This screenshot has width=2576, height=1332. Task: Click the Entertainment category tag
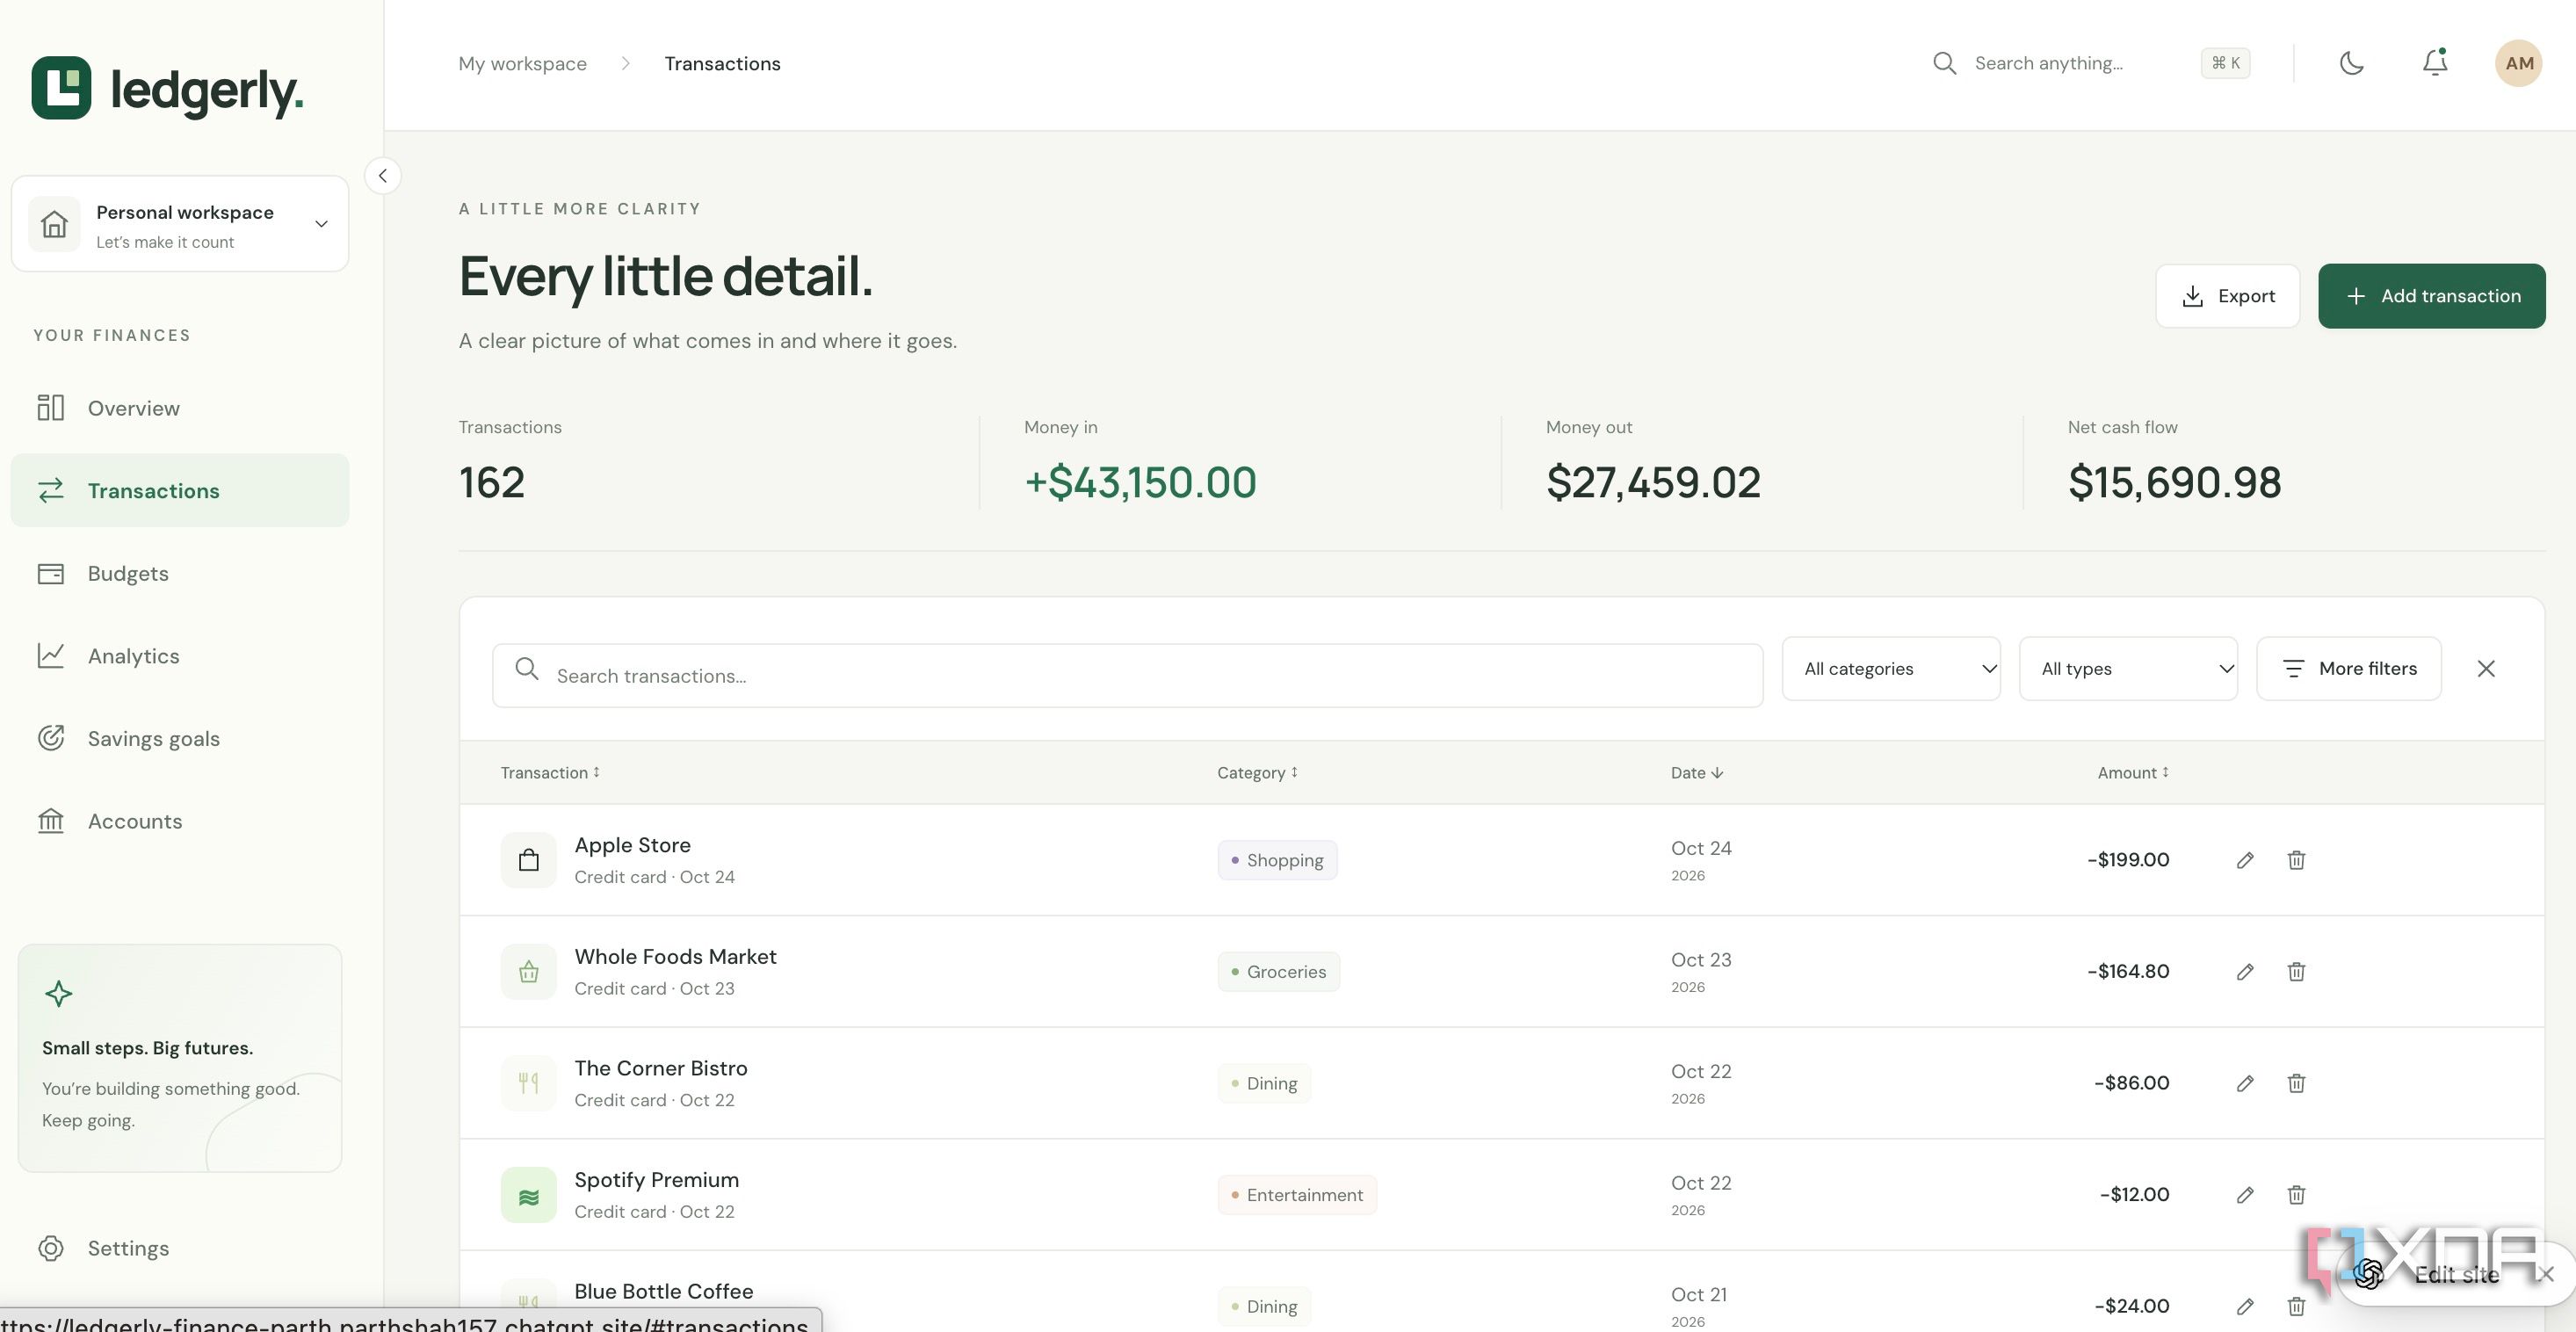[x=1297, y=1195]
